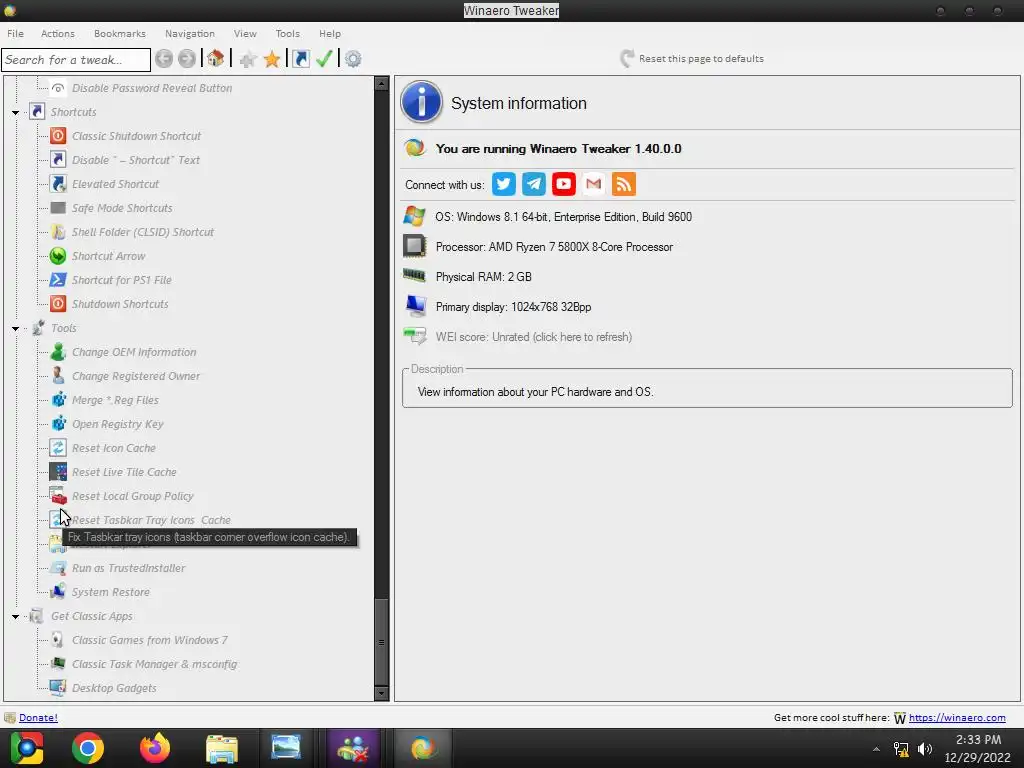Click the Reset Local Group Policy icon

pos(58,496)
